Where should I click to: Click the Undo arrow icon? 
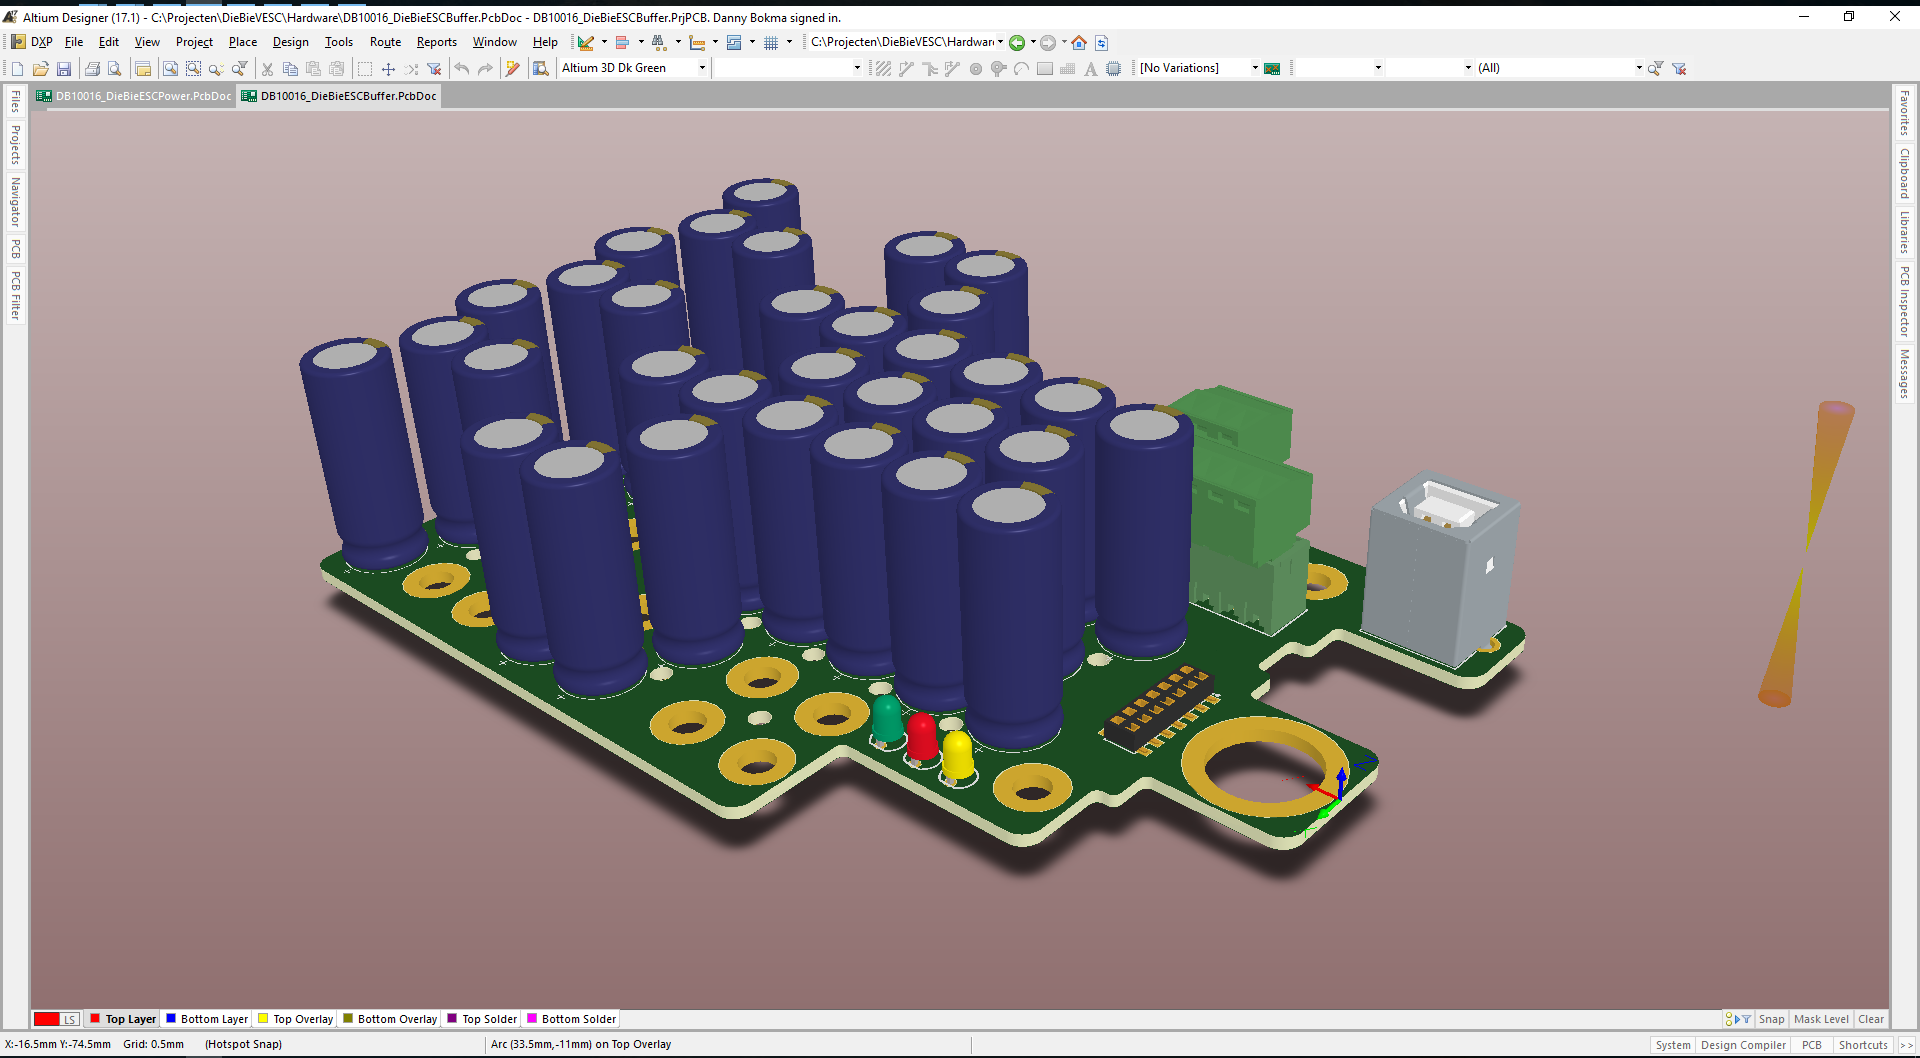click(x=462, y=69)
